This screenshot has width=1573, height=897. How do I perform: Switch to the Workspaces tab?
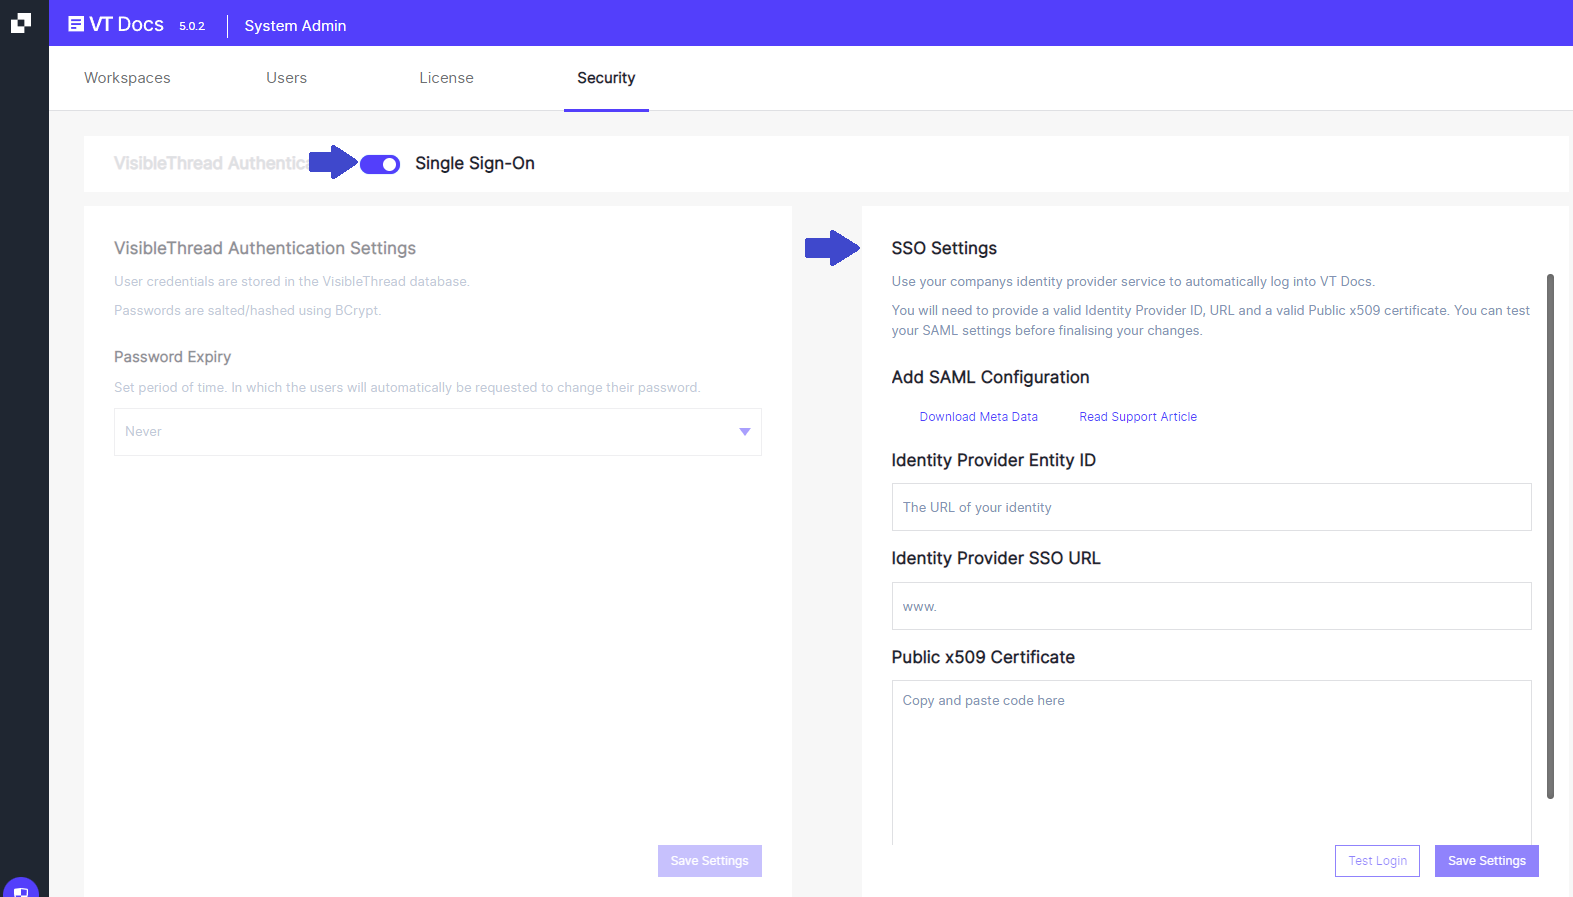coord(127,78)
